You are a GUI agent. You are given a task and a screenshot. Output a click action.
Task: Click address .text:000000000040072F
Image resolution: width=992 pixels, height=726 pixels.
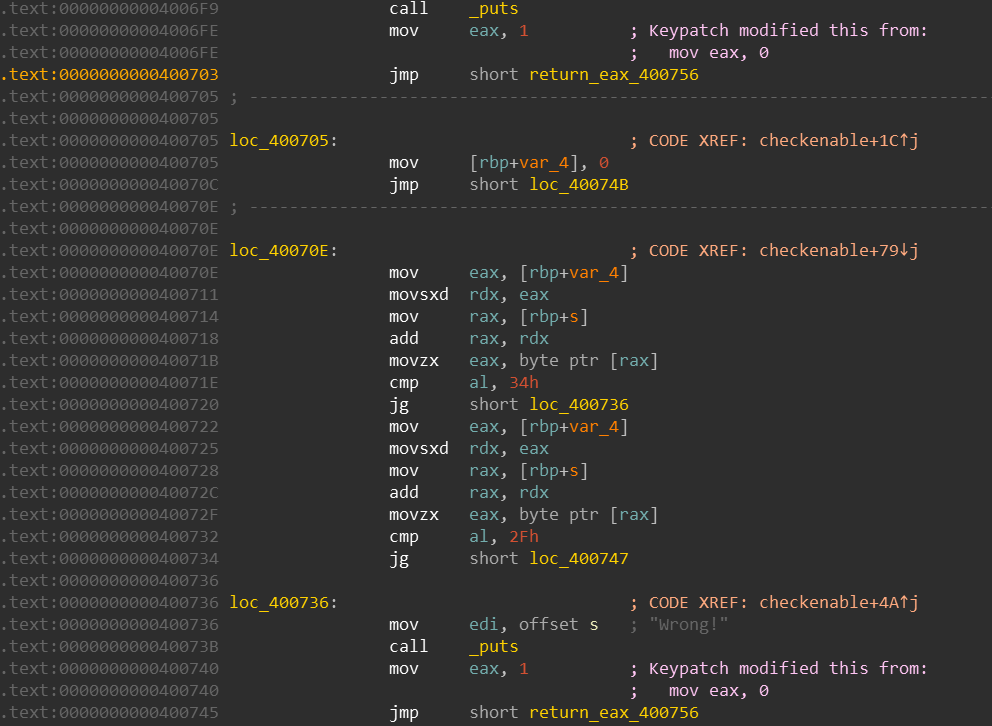[110, 515]
